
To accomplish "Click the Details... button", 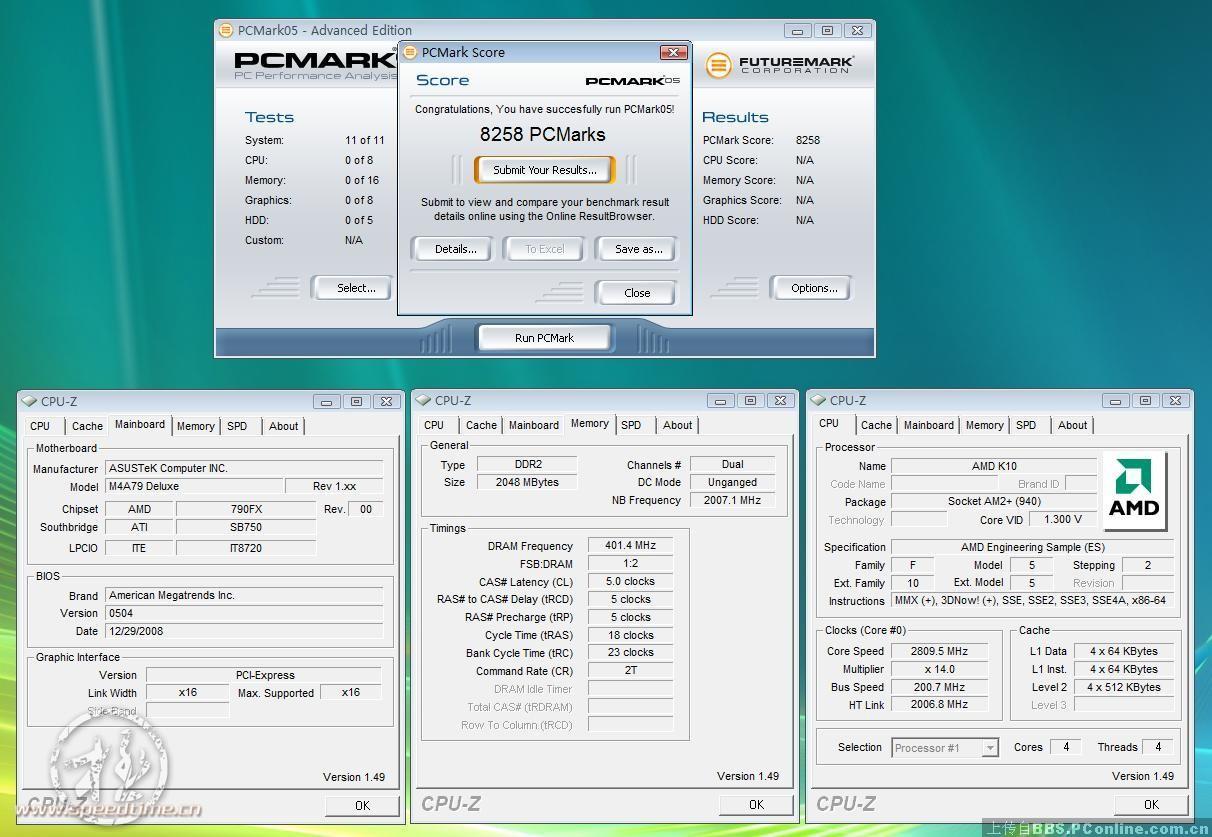I will tap(455, 249).
